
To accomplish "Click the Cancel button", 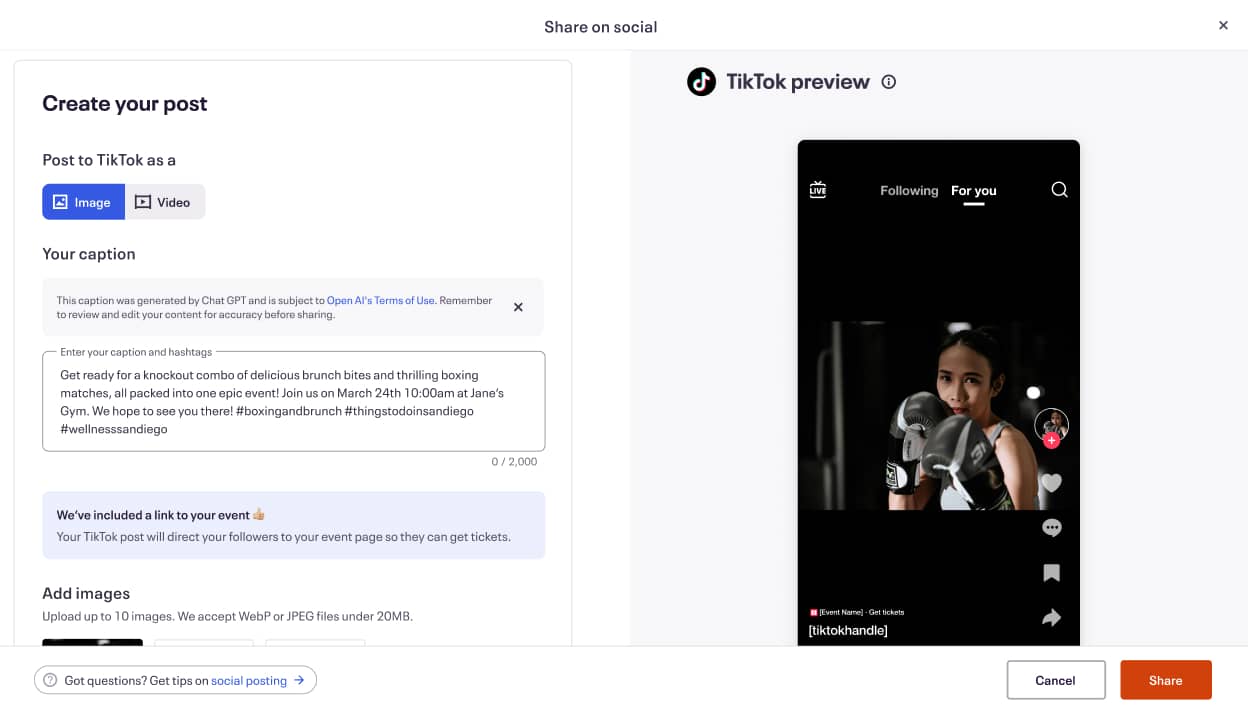I will point(1055,680).
